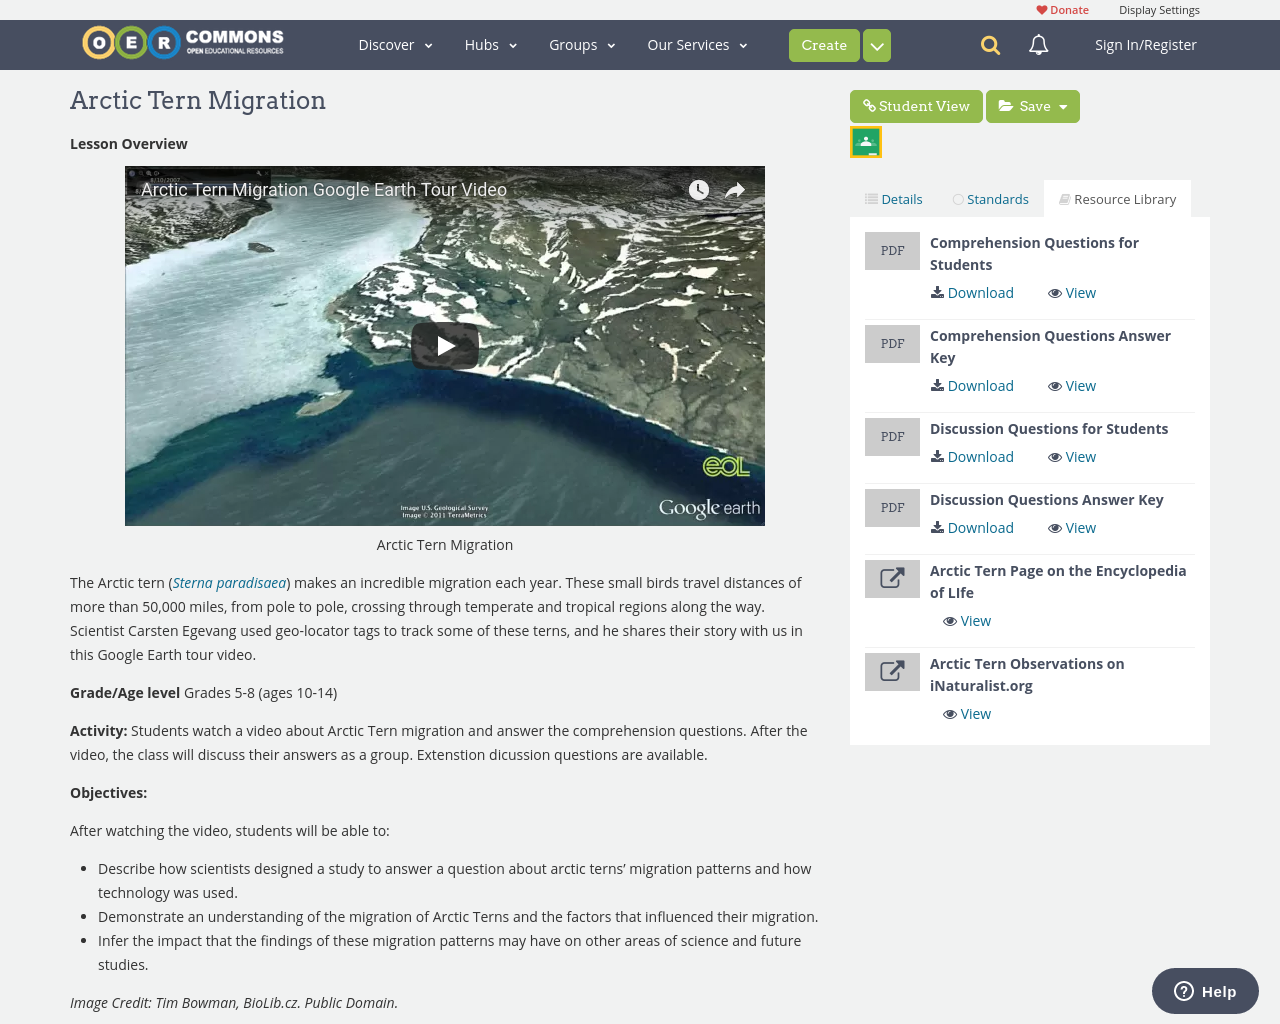1280x1024 pixels.
Task: Expand the Discover menu
Action: 395,44
